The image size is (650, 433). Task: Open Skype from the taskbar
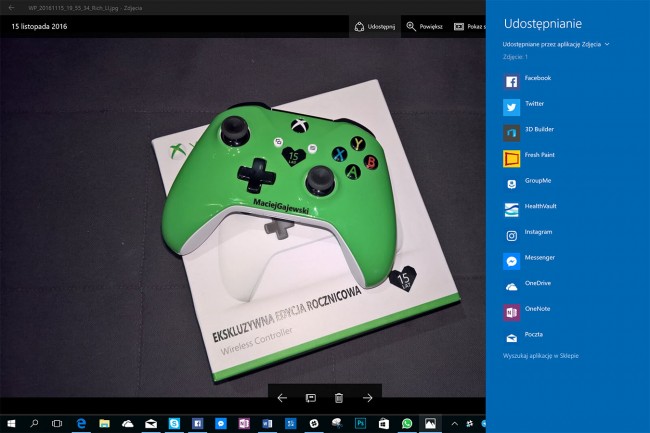tap(174, 423)
